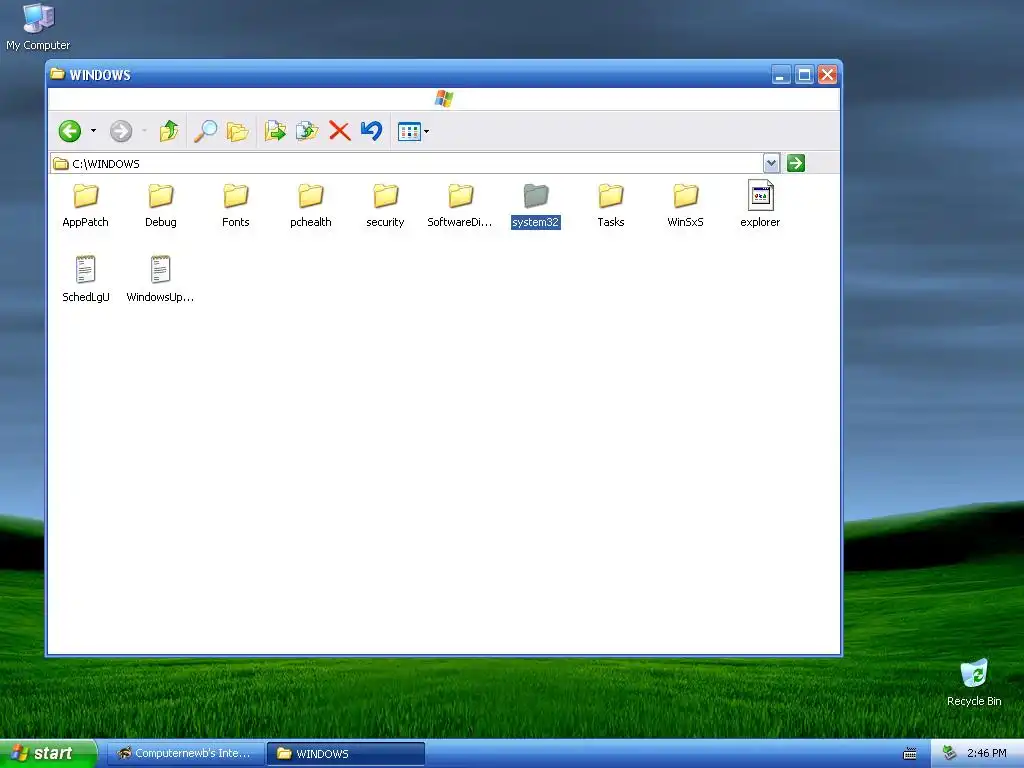Click the Windows flag logo in the window
The image size is (1024, 768).
coord(444,99)
